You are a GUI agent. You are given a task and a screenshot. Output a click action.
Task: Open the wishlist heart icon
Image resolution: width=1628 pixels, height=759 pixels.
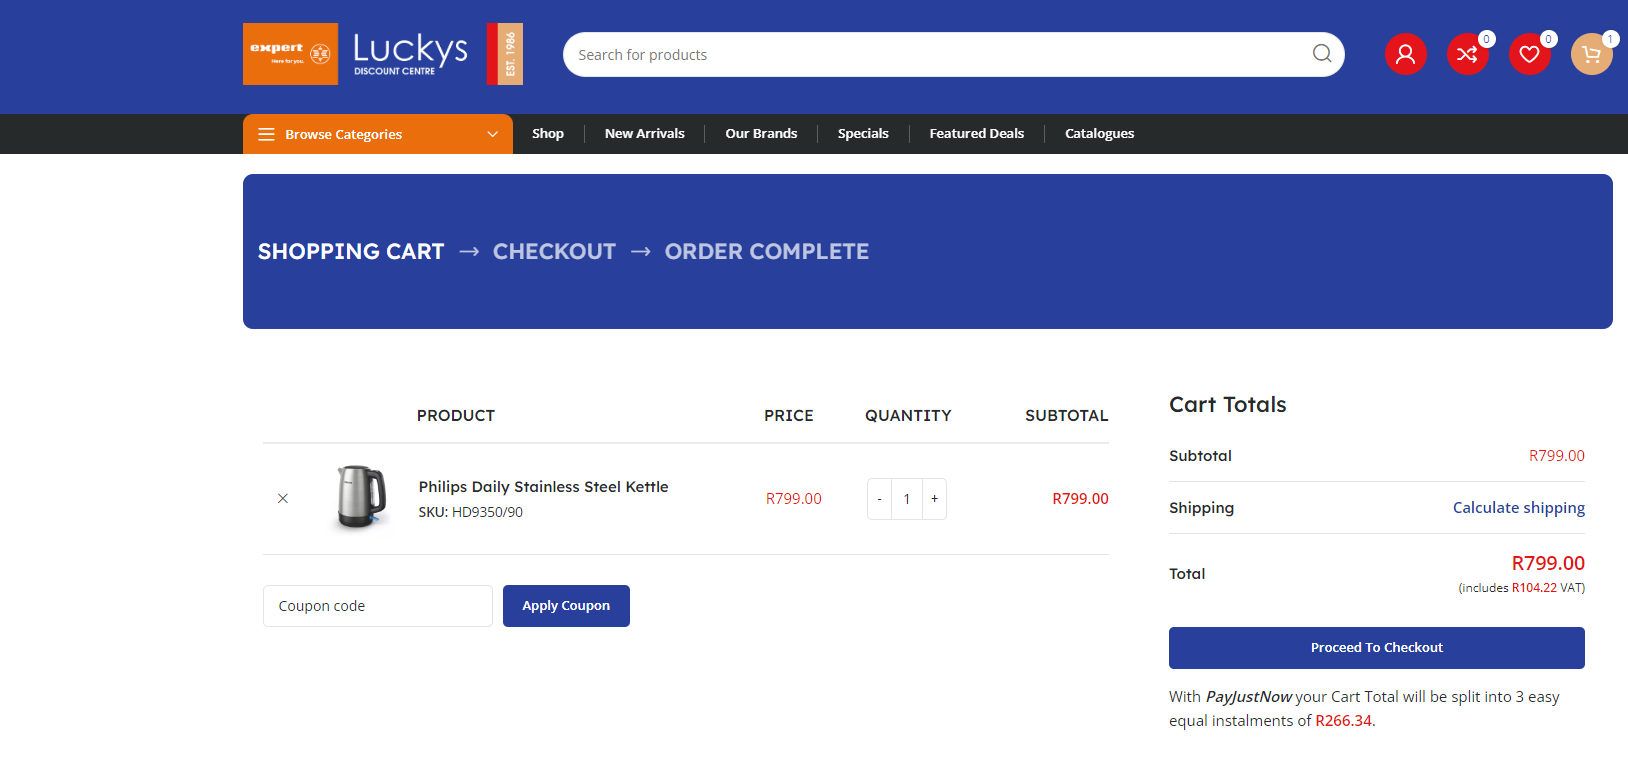coord(1529,54)
